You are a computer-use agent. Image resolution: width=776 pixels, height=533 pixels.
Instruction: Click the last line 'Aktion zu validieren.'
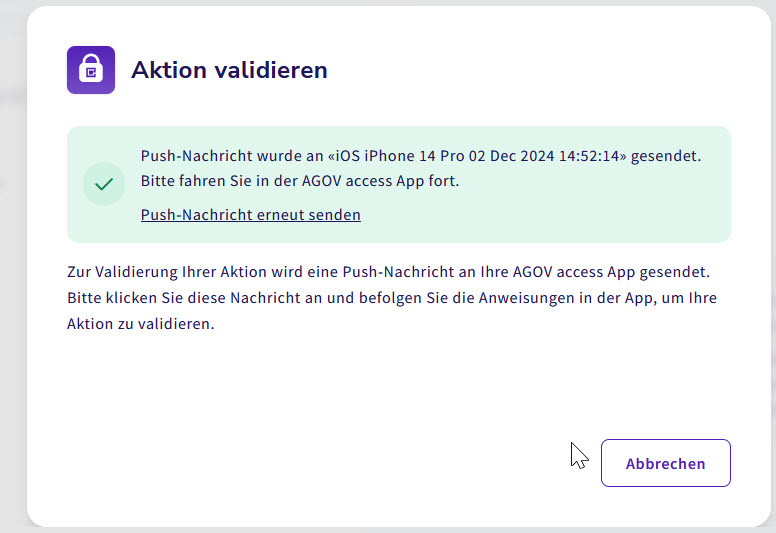tap(141, 324)
